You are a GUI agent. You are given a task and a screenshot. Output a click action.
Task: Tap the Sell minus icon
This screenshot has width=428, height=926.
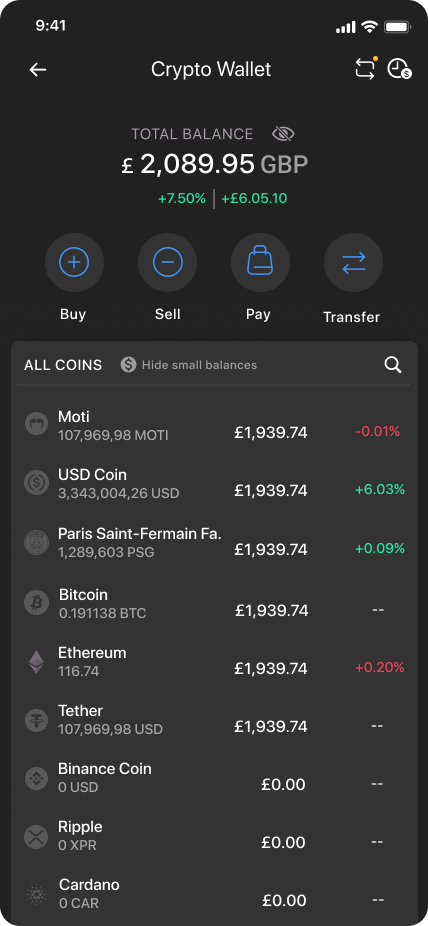pyautogui.click(x=168, y=262)
